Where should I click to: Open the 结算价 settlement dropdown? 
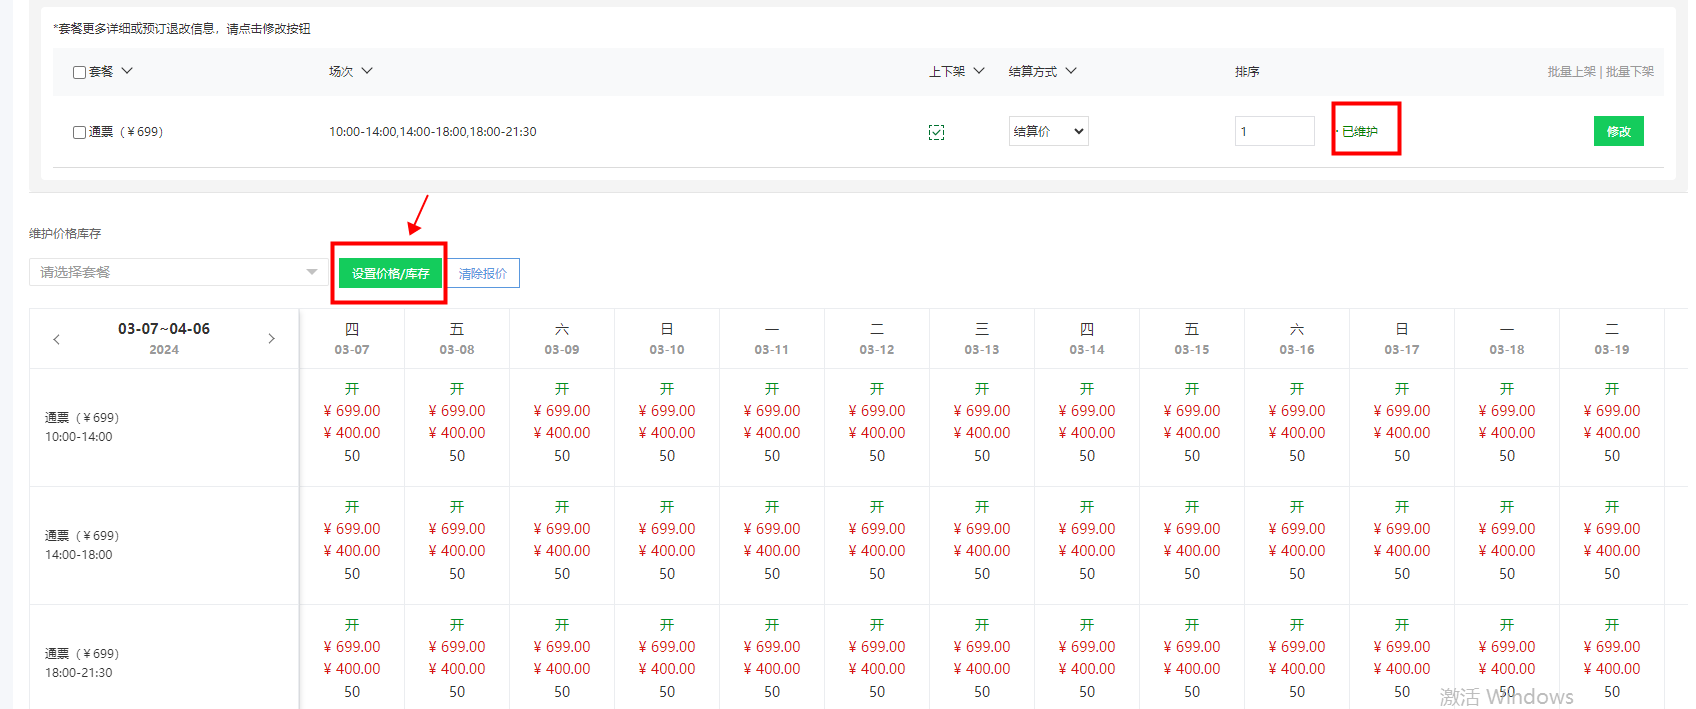click(x=1048, y=131)
